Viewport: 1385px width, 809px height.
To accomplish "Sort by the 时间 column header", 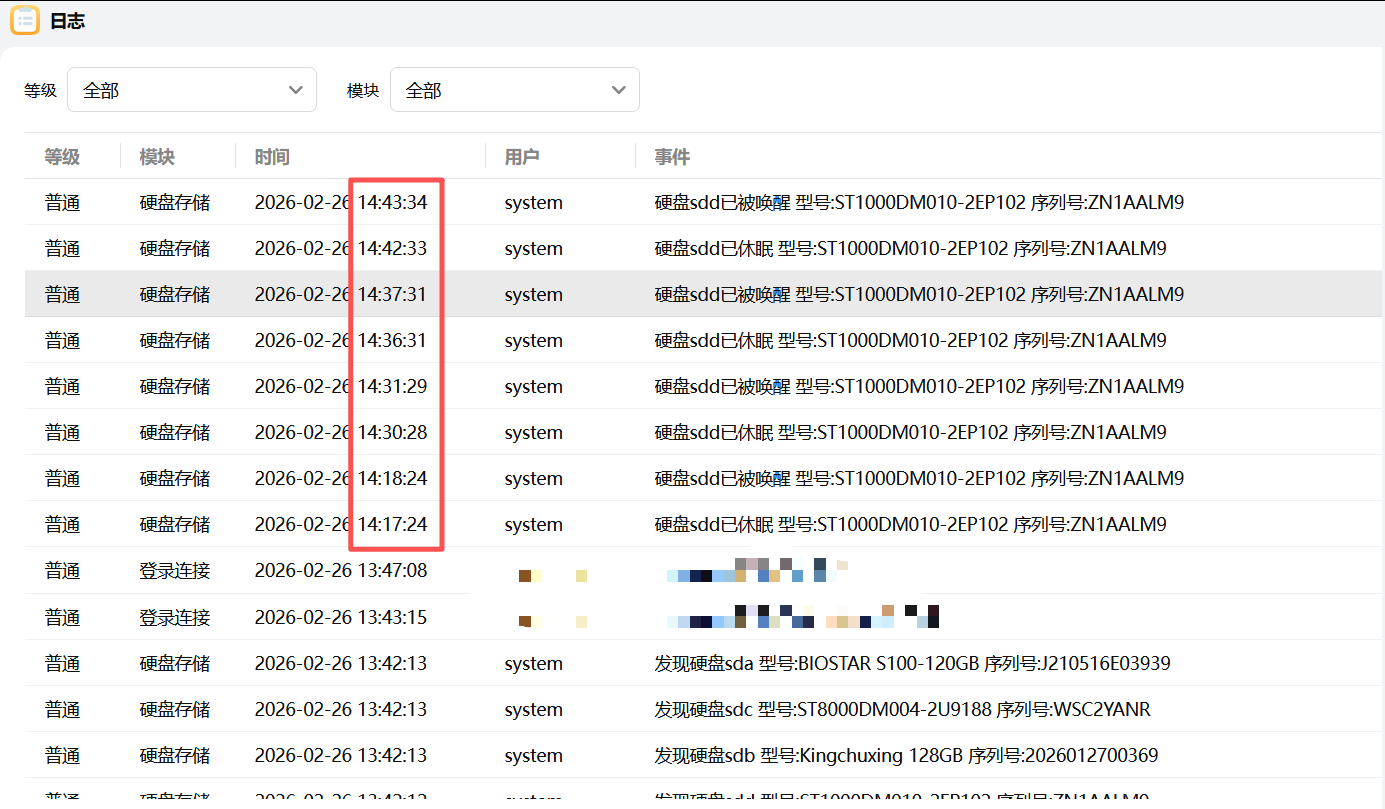I will (x=269, y=156).
